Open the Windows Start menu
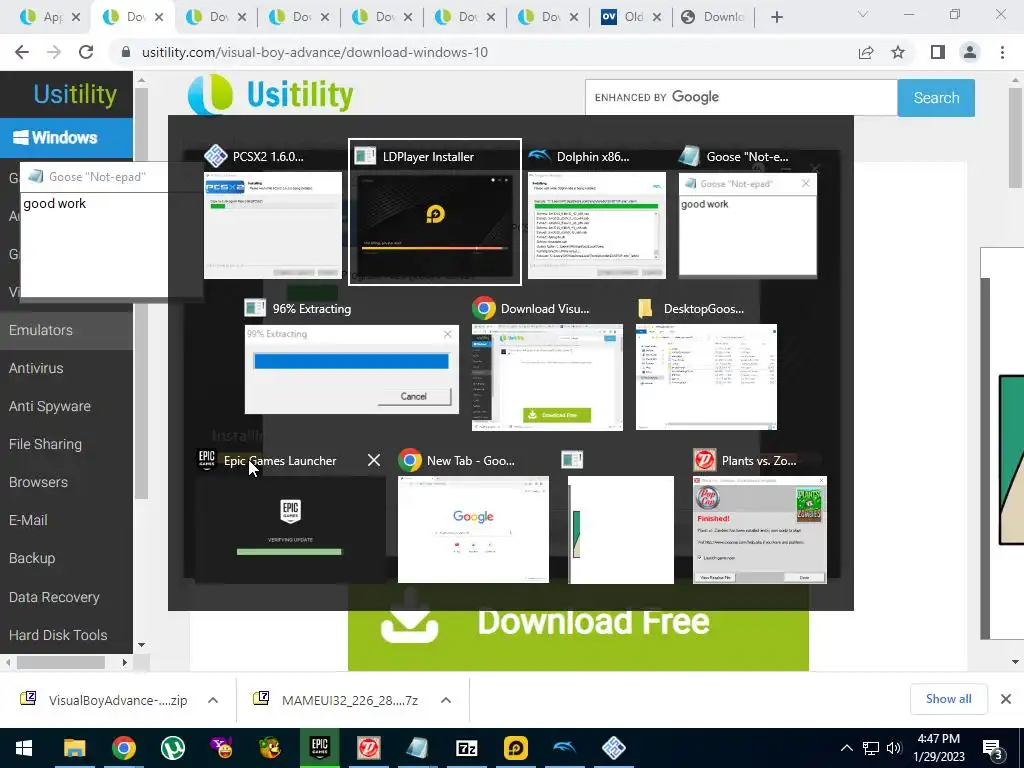The width and height of the screenshot is (1024, 768). [x=24, y=748]
